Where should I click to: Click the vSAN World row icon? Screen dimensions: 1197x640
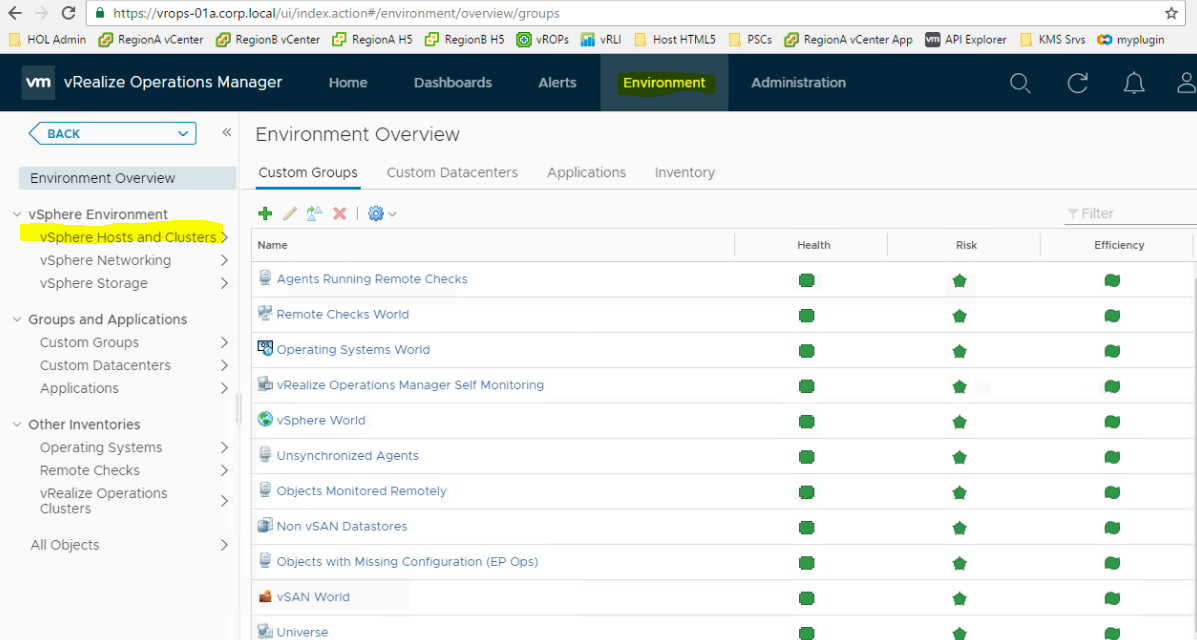(x=265, y=596)
